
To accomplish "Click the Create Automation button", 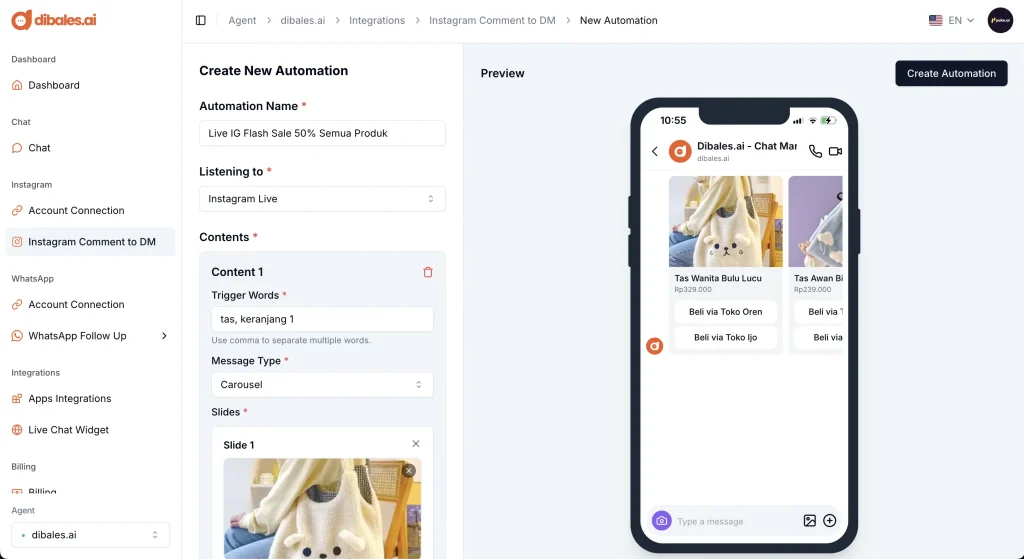I will [951, 73].
